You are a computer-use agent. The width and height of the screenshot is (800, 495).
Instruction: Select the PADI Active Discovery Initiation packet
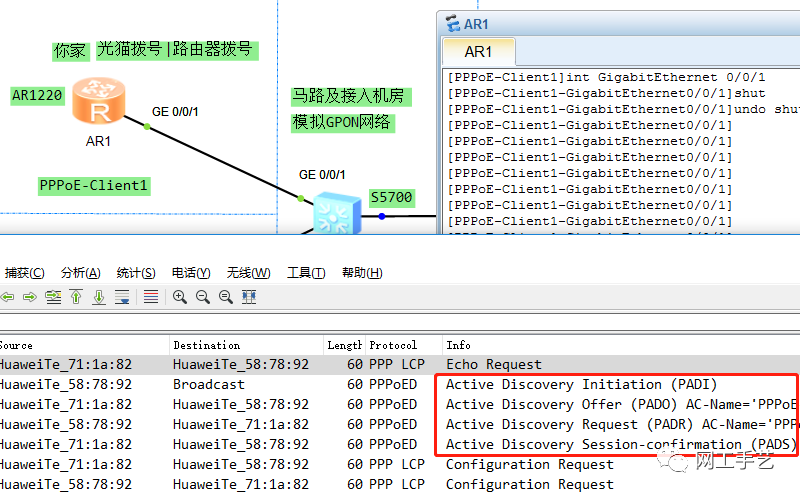(x=400, y=384)
